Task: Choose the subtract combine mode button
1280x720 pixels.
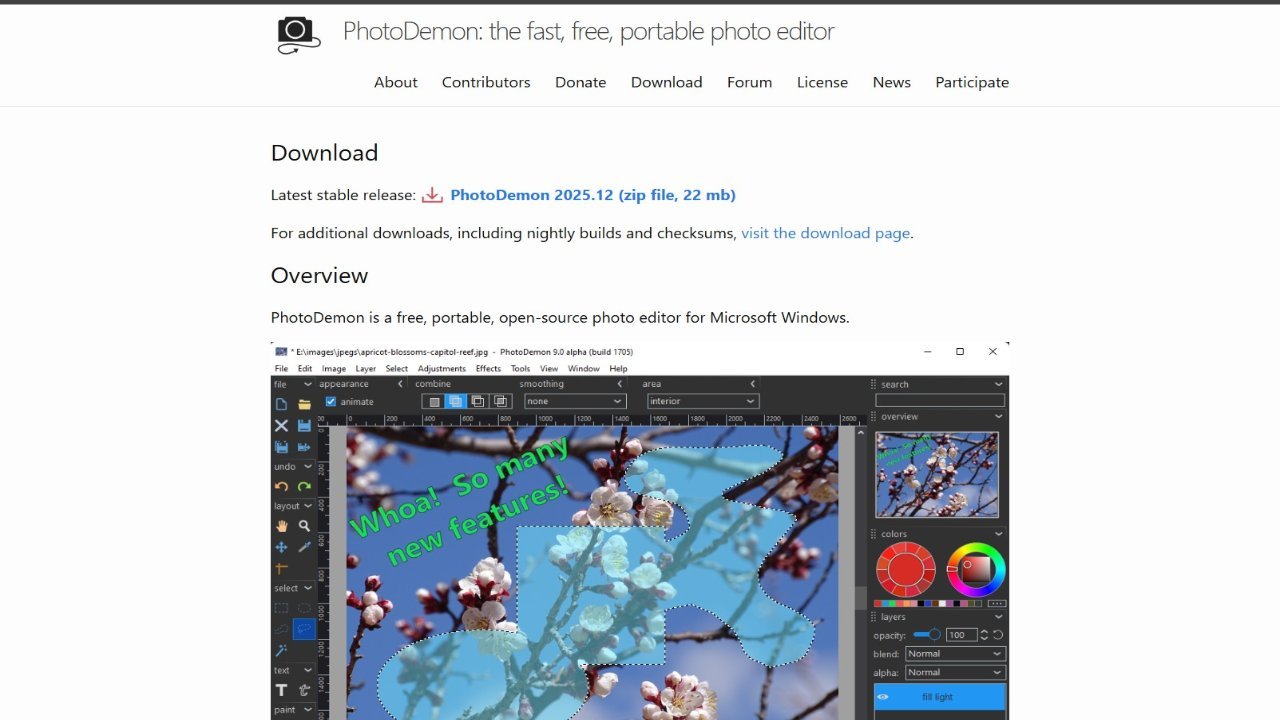Action: pyautogui.click(x=478, y=401)
